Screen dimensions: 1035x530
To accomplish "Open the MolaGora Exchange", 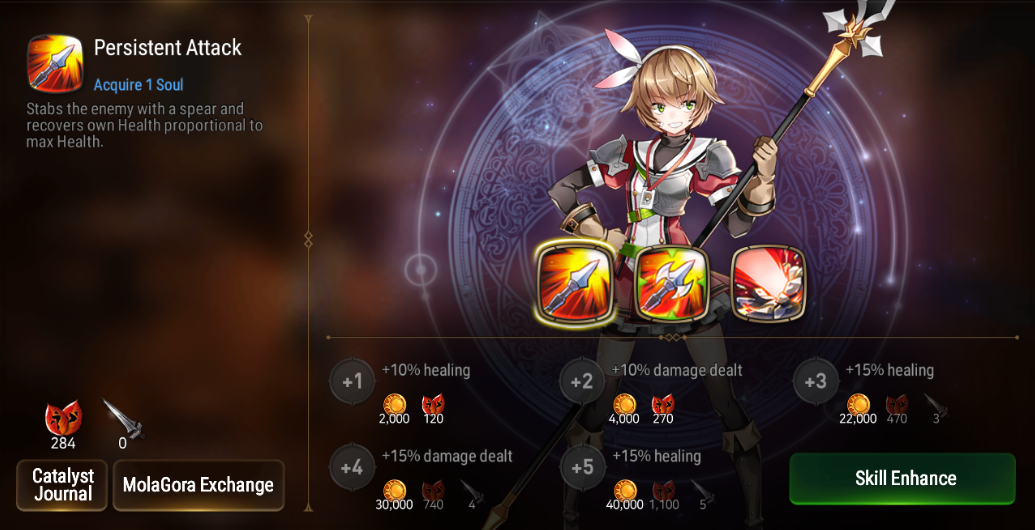I will pos(199,485).
